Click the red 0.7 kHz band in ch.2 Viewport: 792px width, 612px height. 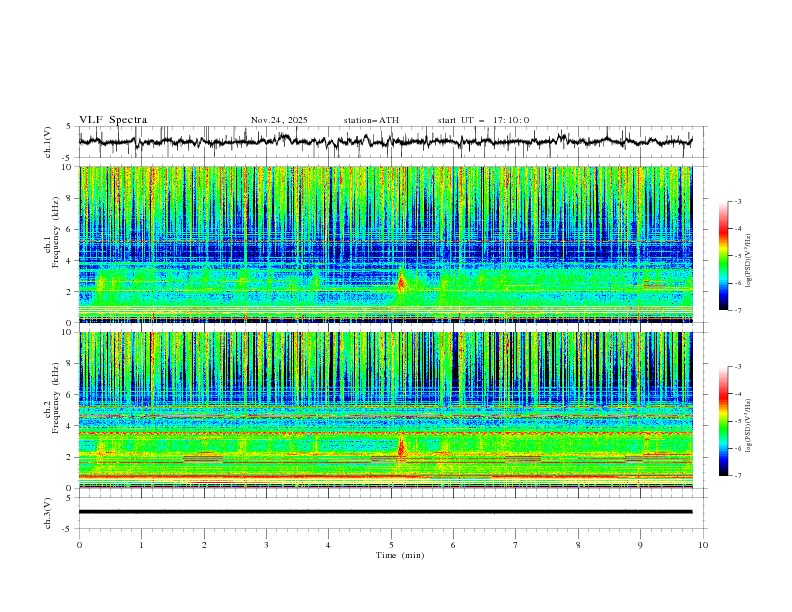pos(385,477)
